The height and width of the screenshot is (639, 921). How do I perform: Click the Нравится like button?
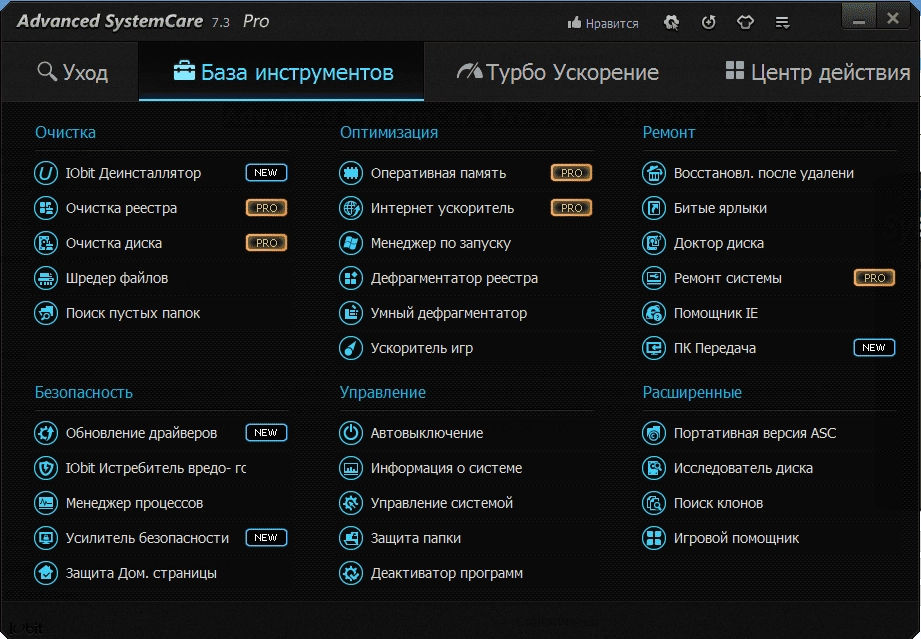(603, 23)
